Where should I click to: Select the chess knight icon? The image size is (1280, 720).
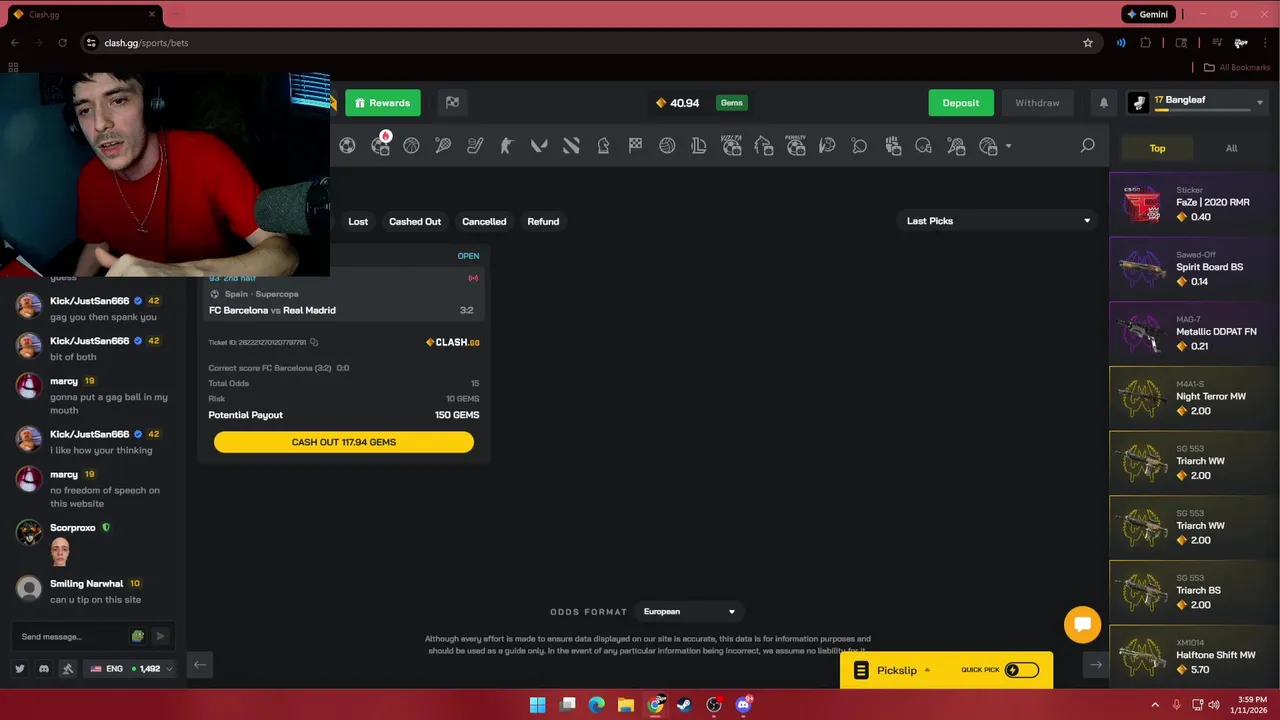pyautogui.click(x=603, y=146)
